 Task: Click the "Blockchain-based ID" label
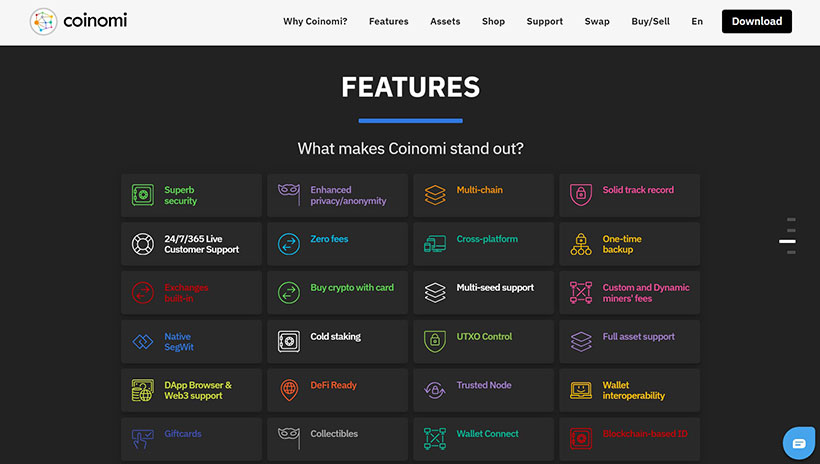coord(645,434)
